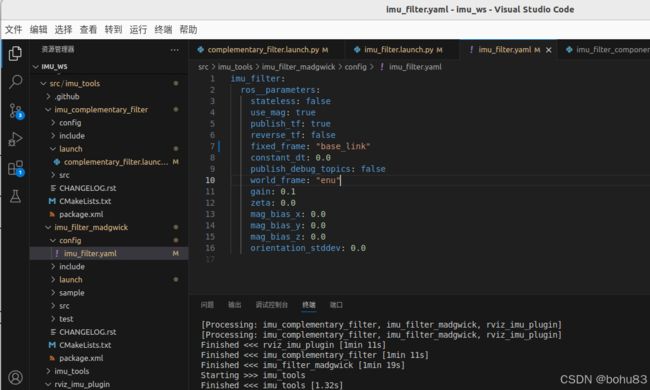This screenshot has width=650, height=390.
Task: Click the 'Finished <<< imu_filter_madgwick' terminal line
Action: [303, 365]
